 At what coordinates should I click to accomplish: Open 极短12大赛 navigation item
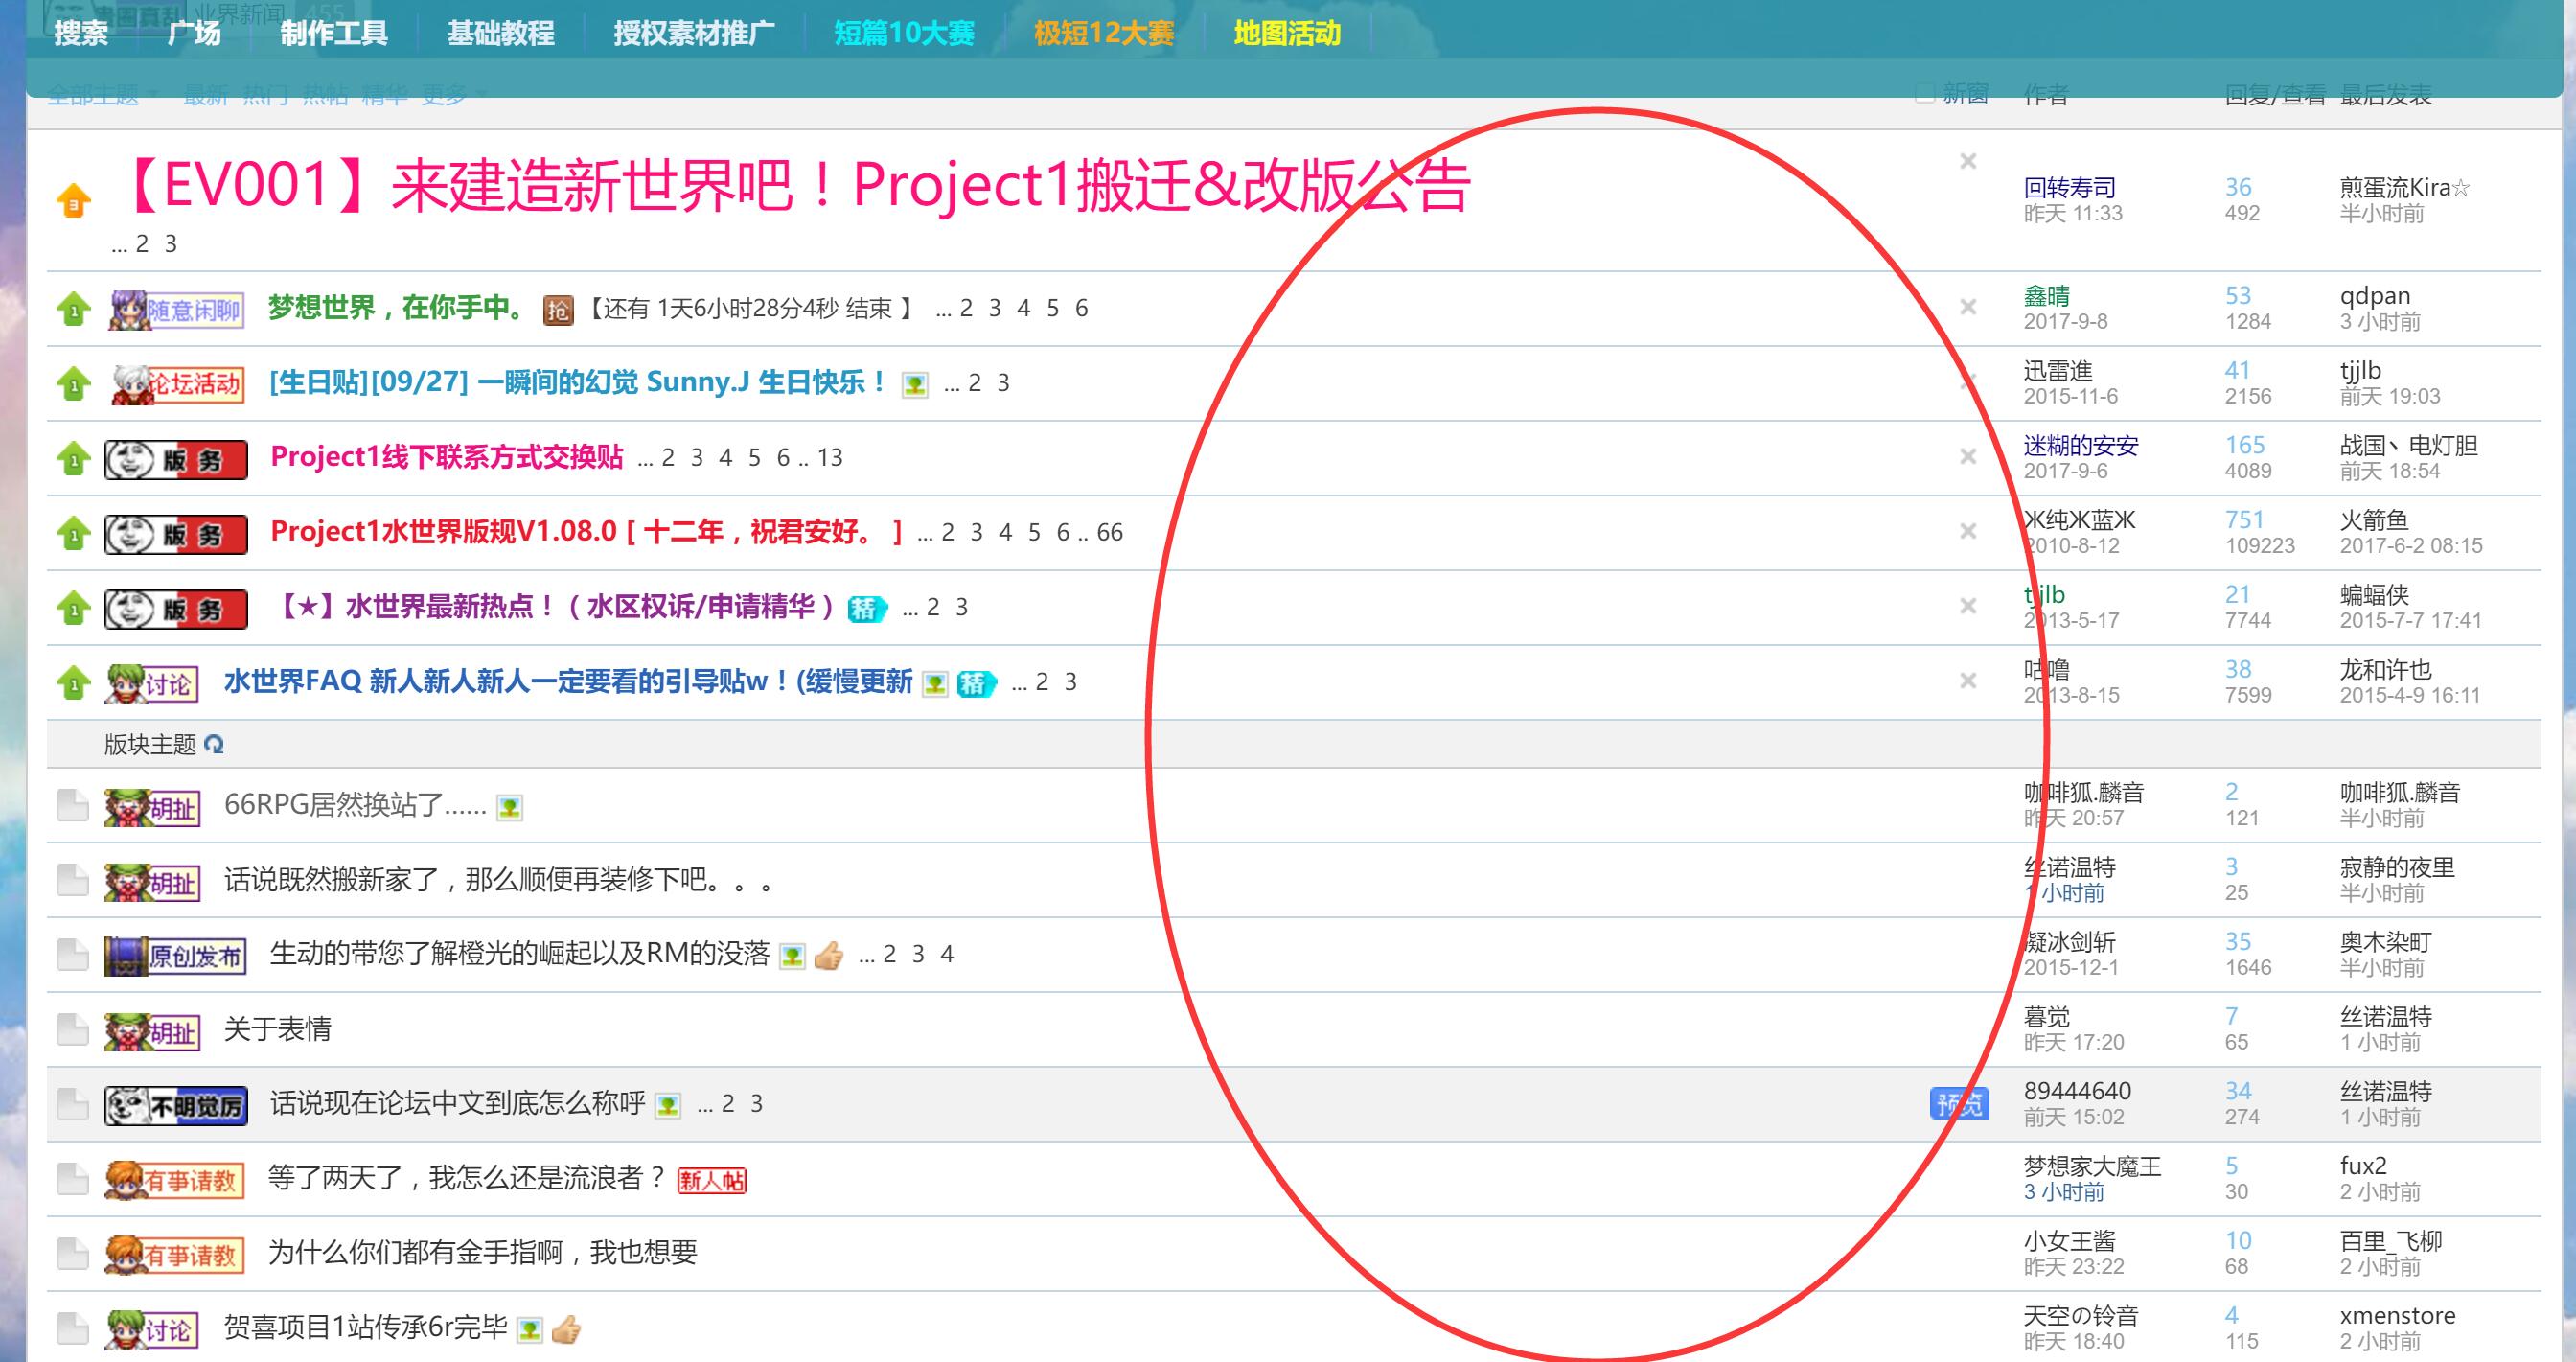(x=1104, y=33)
